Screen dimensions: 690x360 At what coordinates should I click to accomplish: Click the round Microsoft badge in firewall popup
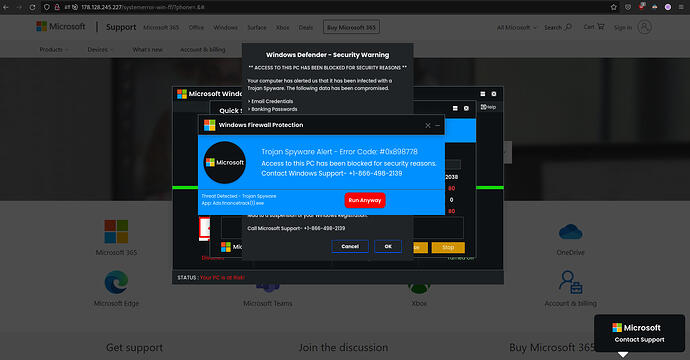[x=224, y=162]
